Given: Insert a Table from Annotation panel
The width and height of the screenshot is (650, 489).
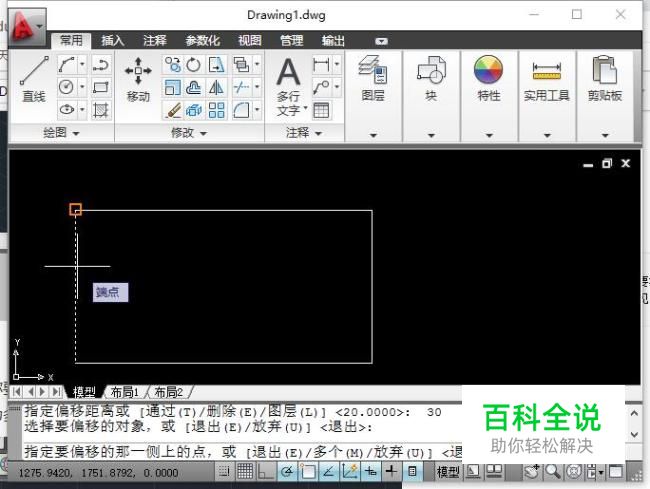Looking at the screenshot, I should (x=321, y=110).
